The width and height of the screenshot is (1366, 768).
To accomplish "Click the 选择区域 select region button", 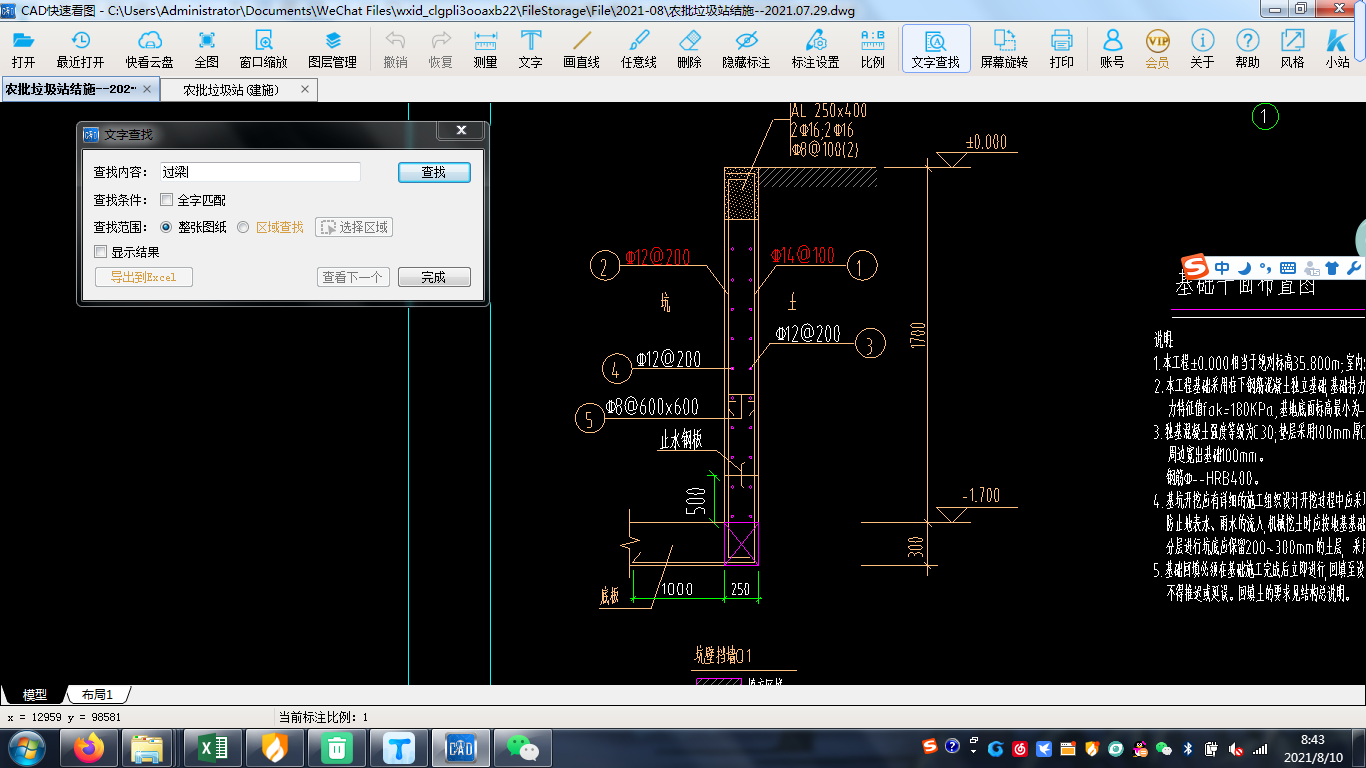I will coord(354,227).
